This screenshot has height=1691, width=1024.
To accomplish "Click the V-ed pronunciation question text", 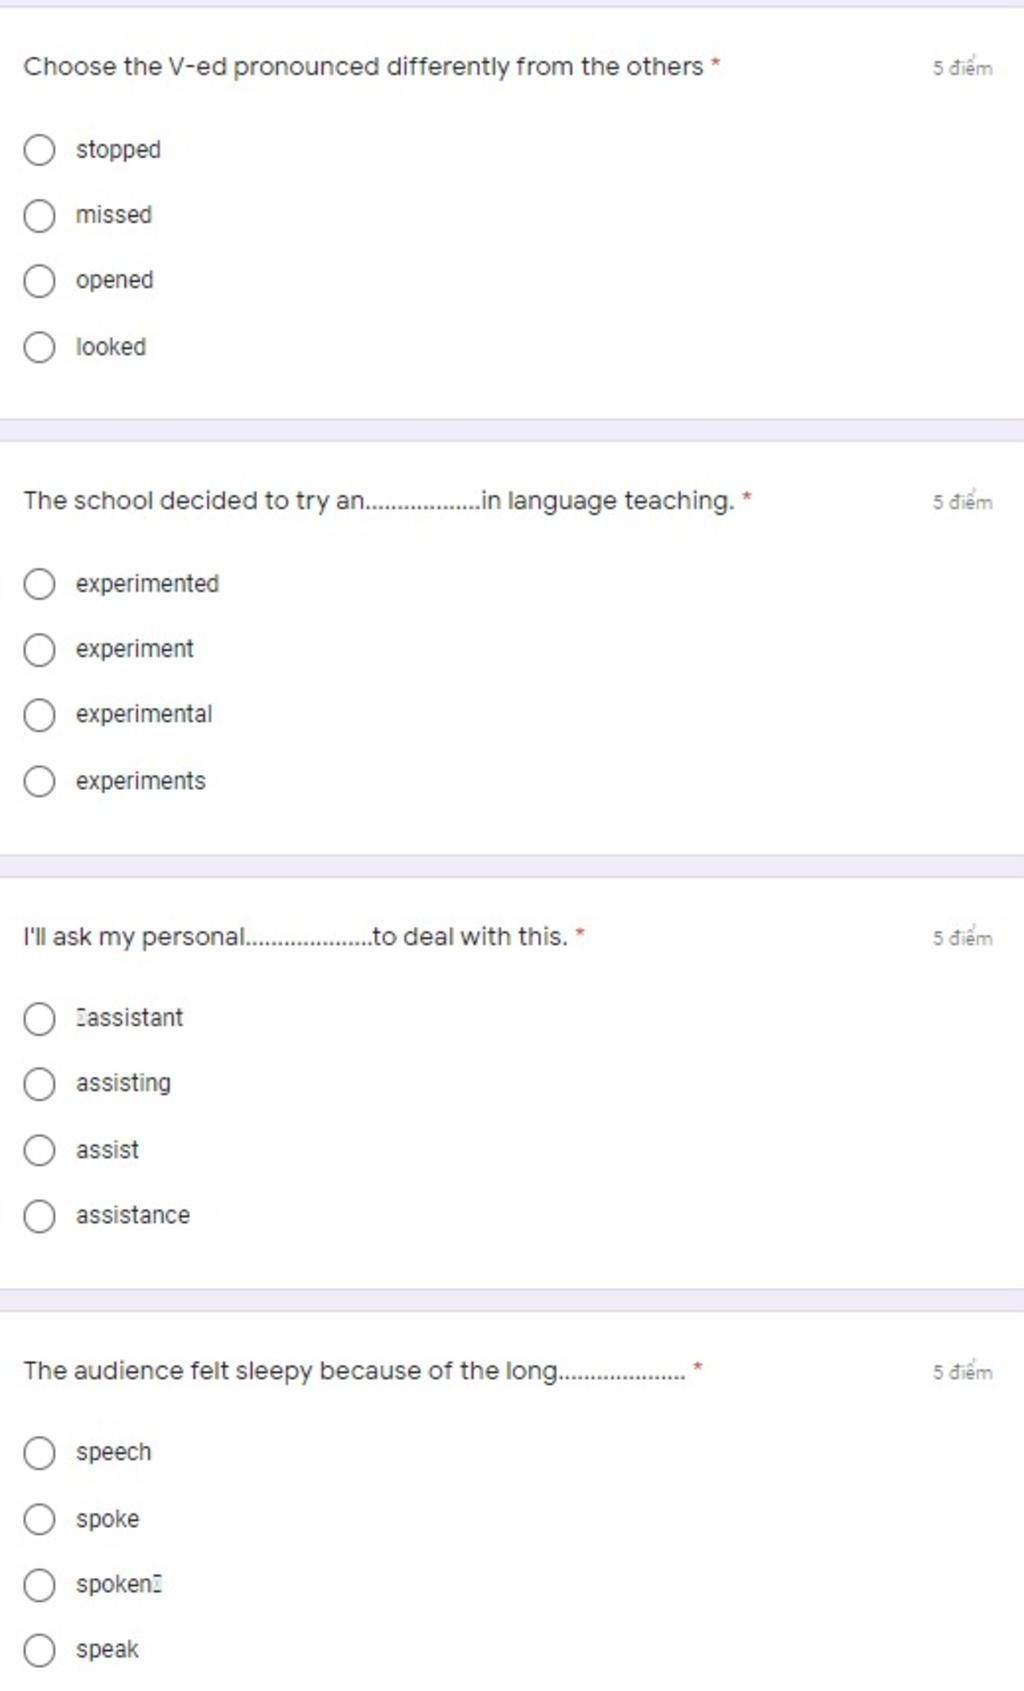I will (x=363, y=67).
